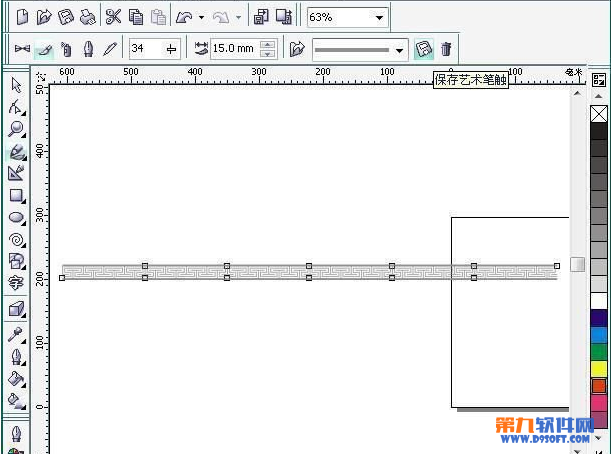Paste from clipboard icon

coord(158,17)
